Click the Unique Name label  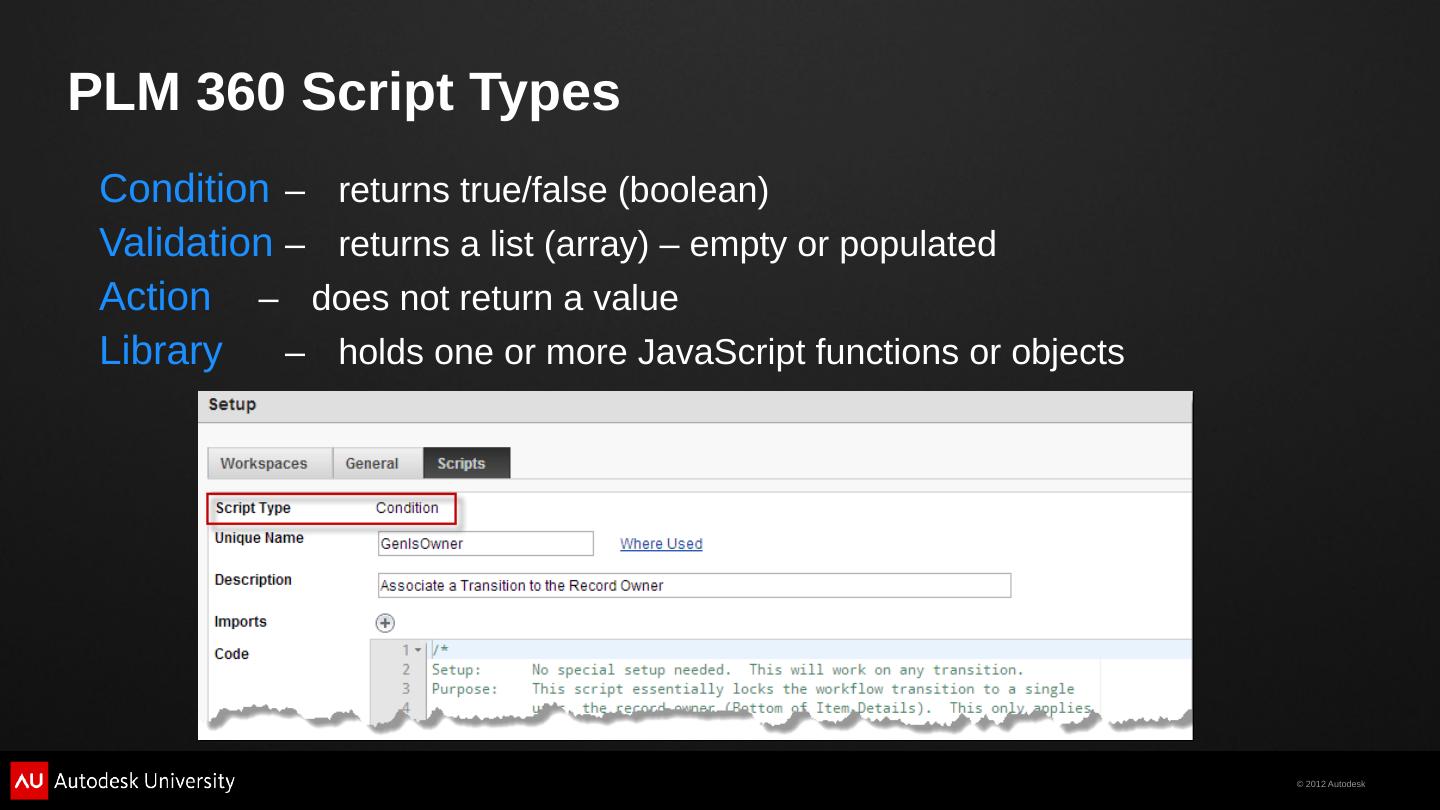(259, 538)
